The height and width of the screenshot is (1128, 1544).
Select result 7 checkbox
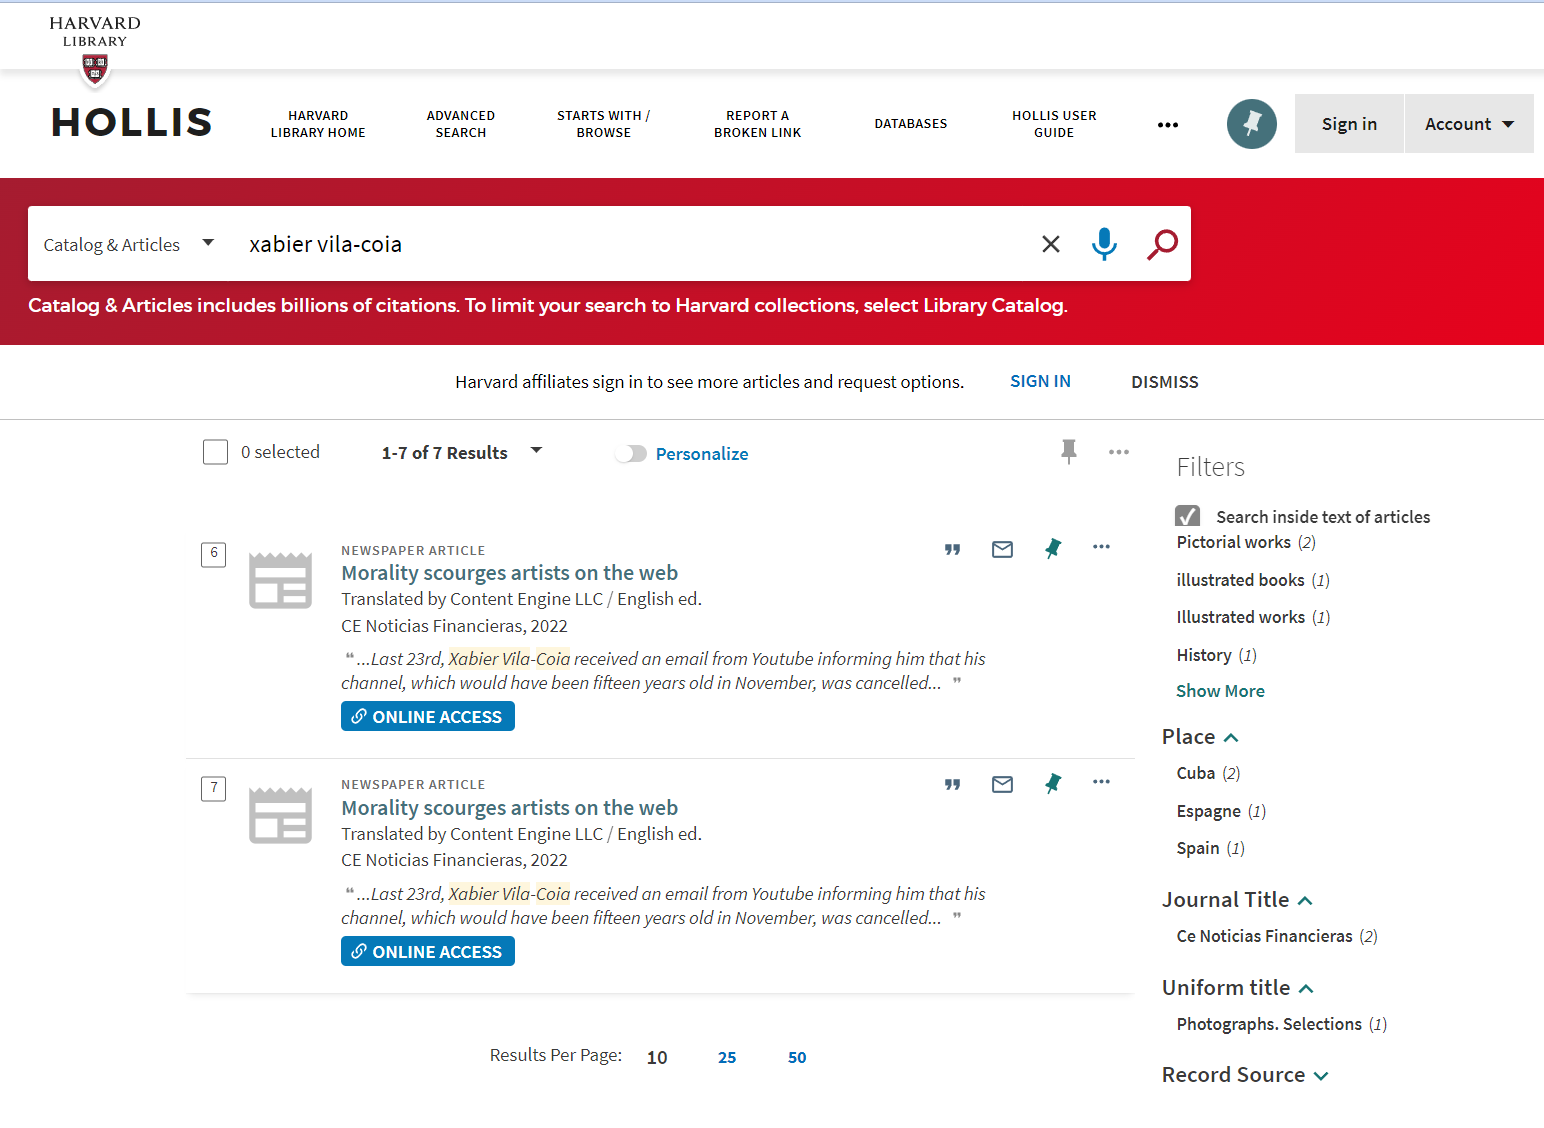click(214, 788)
